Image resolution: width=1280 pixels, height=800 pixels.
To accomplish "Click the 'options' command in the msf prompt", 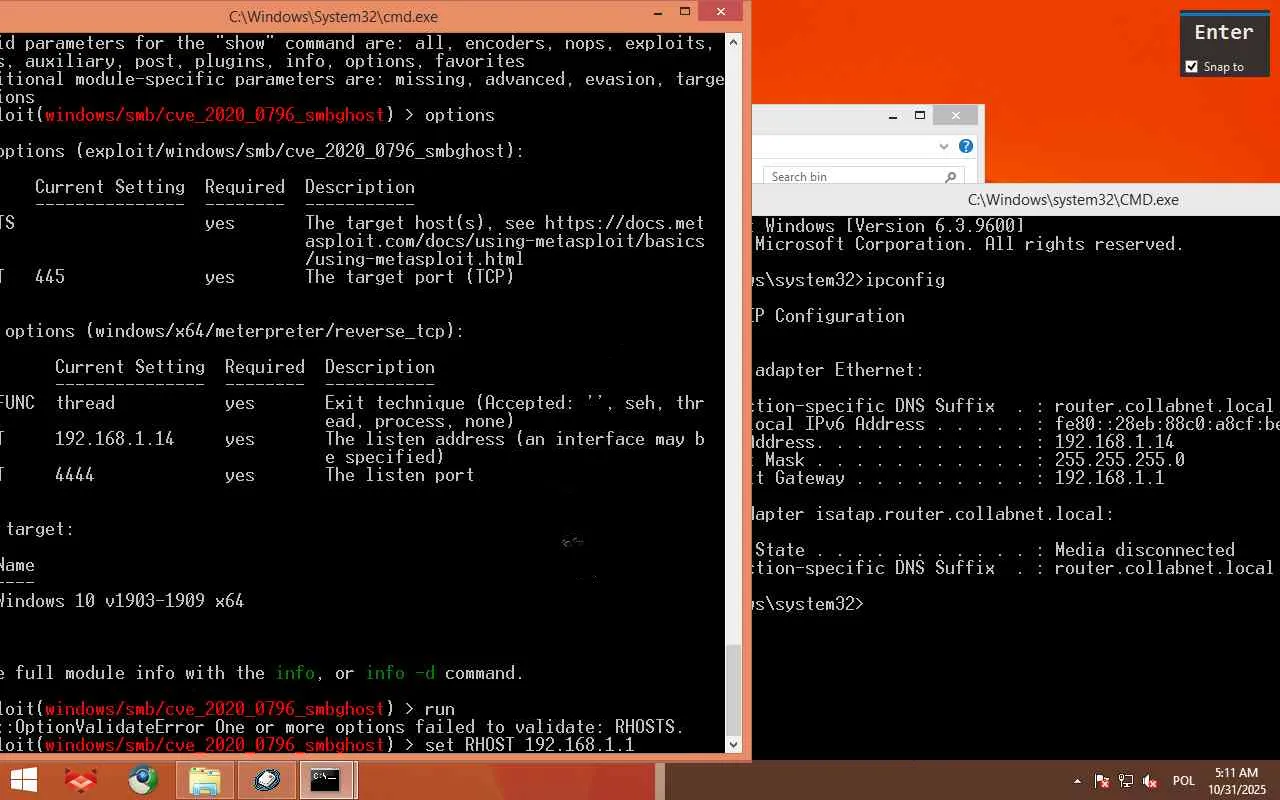I will 460,115.
